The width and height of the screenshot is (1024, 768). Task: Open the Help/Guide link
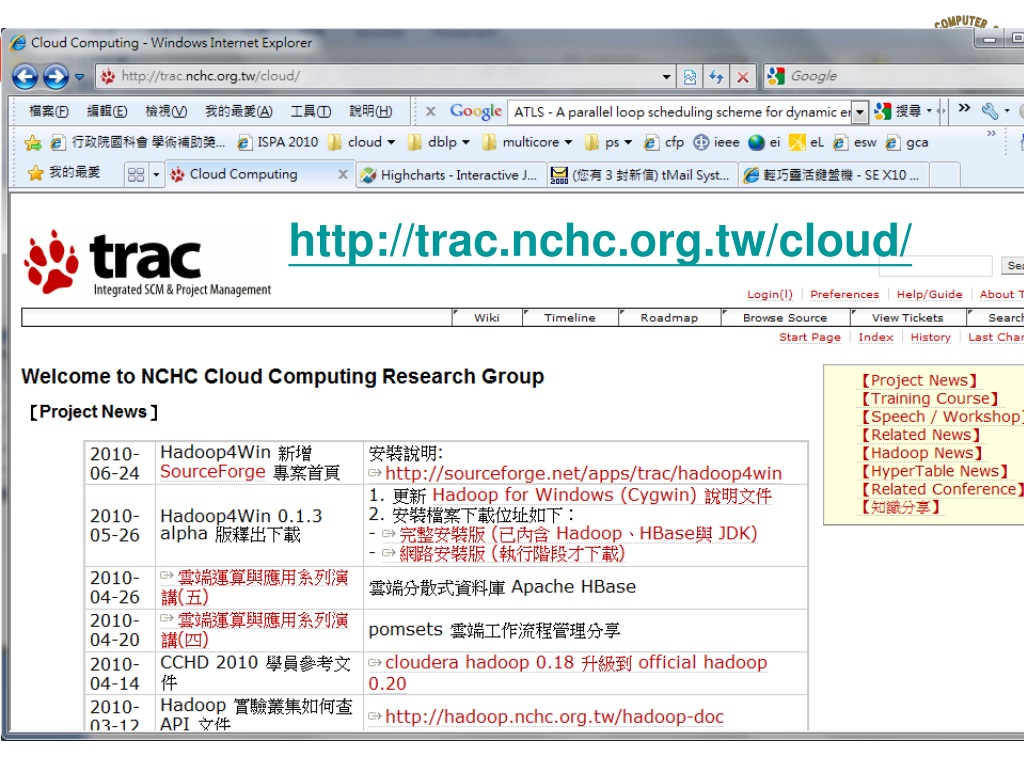929,295
